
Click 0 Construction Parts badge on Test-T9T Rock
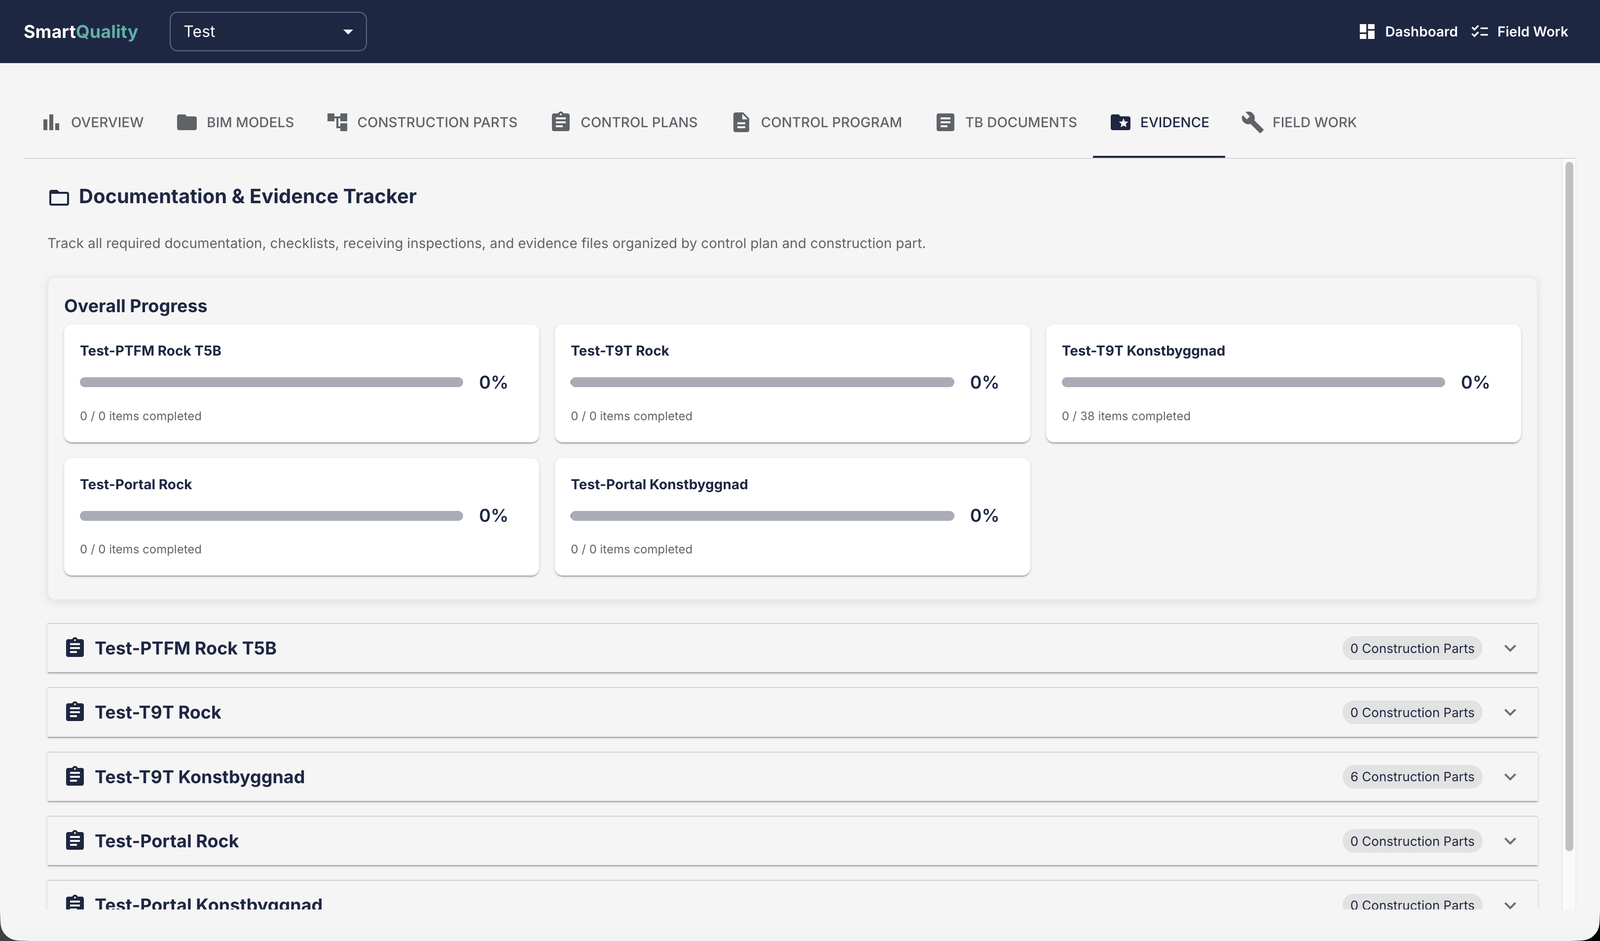click(1412, 712)
